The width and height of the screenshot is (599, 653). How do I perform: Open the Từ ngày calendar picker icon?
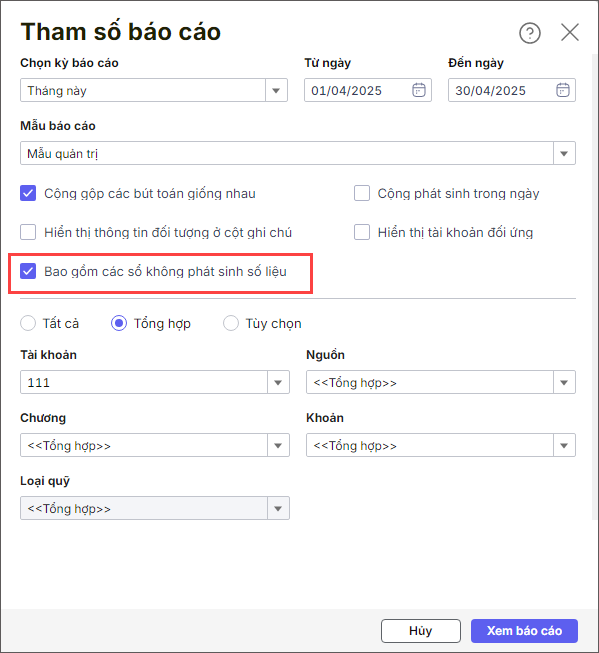click(419, 90)
